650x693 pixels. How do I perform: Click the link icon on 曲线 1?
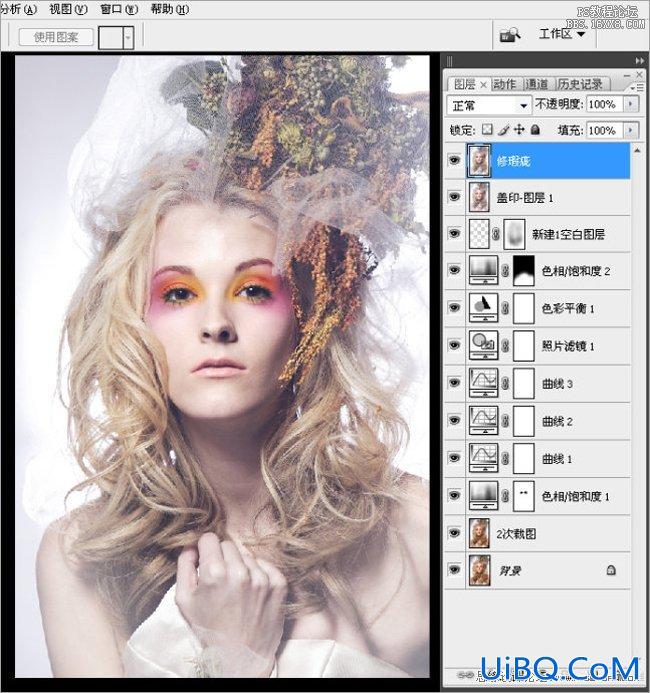pos(506,458)
